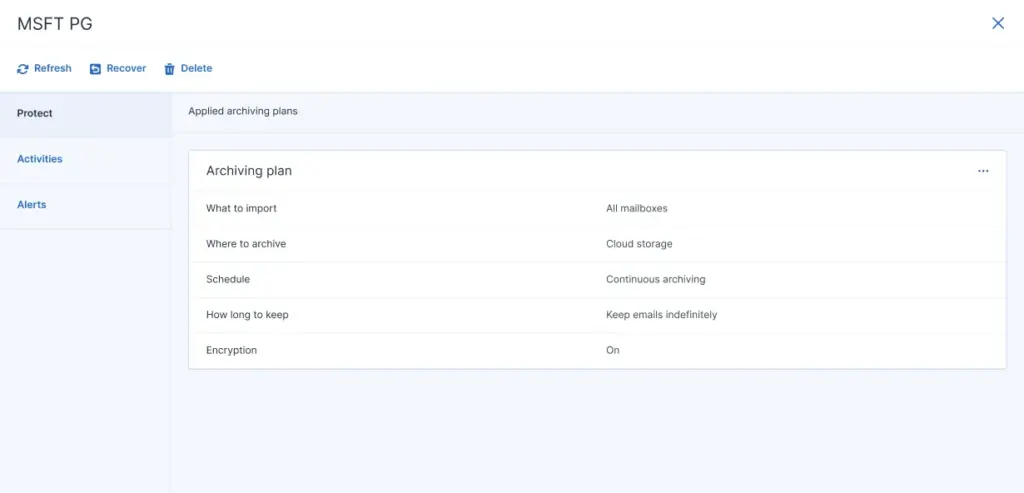Click the Applied archiving plans heading
Image resolution: width=1024 pixels, height=493 pixels.
[x=242, y=111]
